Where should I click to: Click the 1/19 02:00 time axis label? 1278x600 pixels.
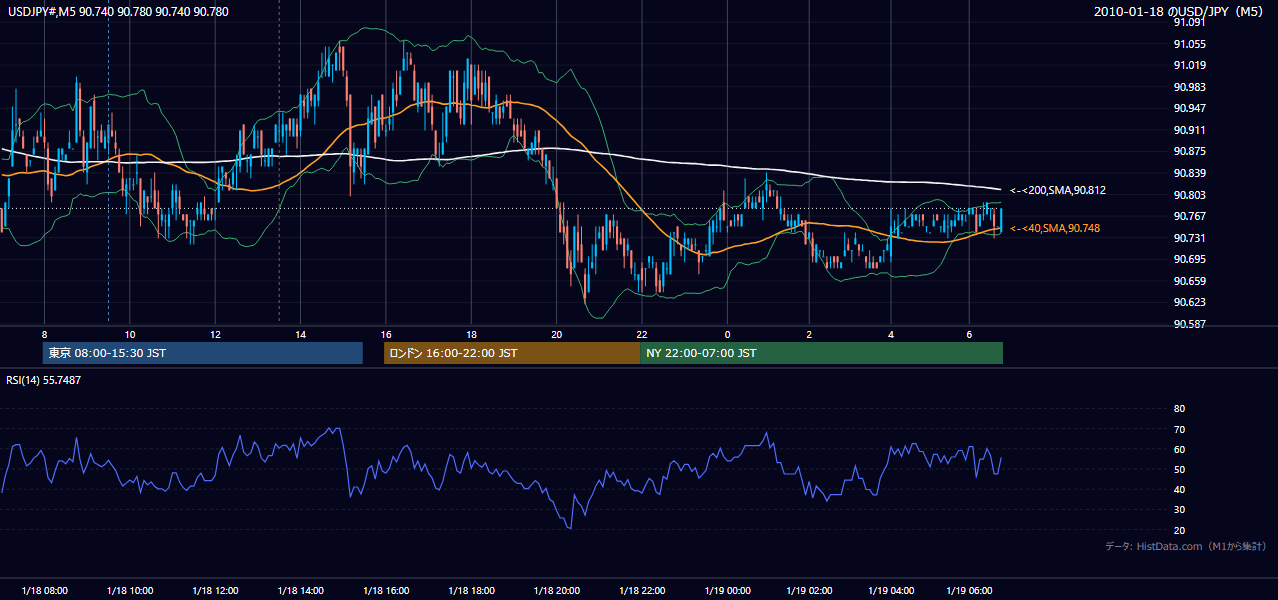pos(811,590)
